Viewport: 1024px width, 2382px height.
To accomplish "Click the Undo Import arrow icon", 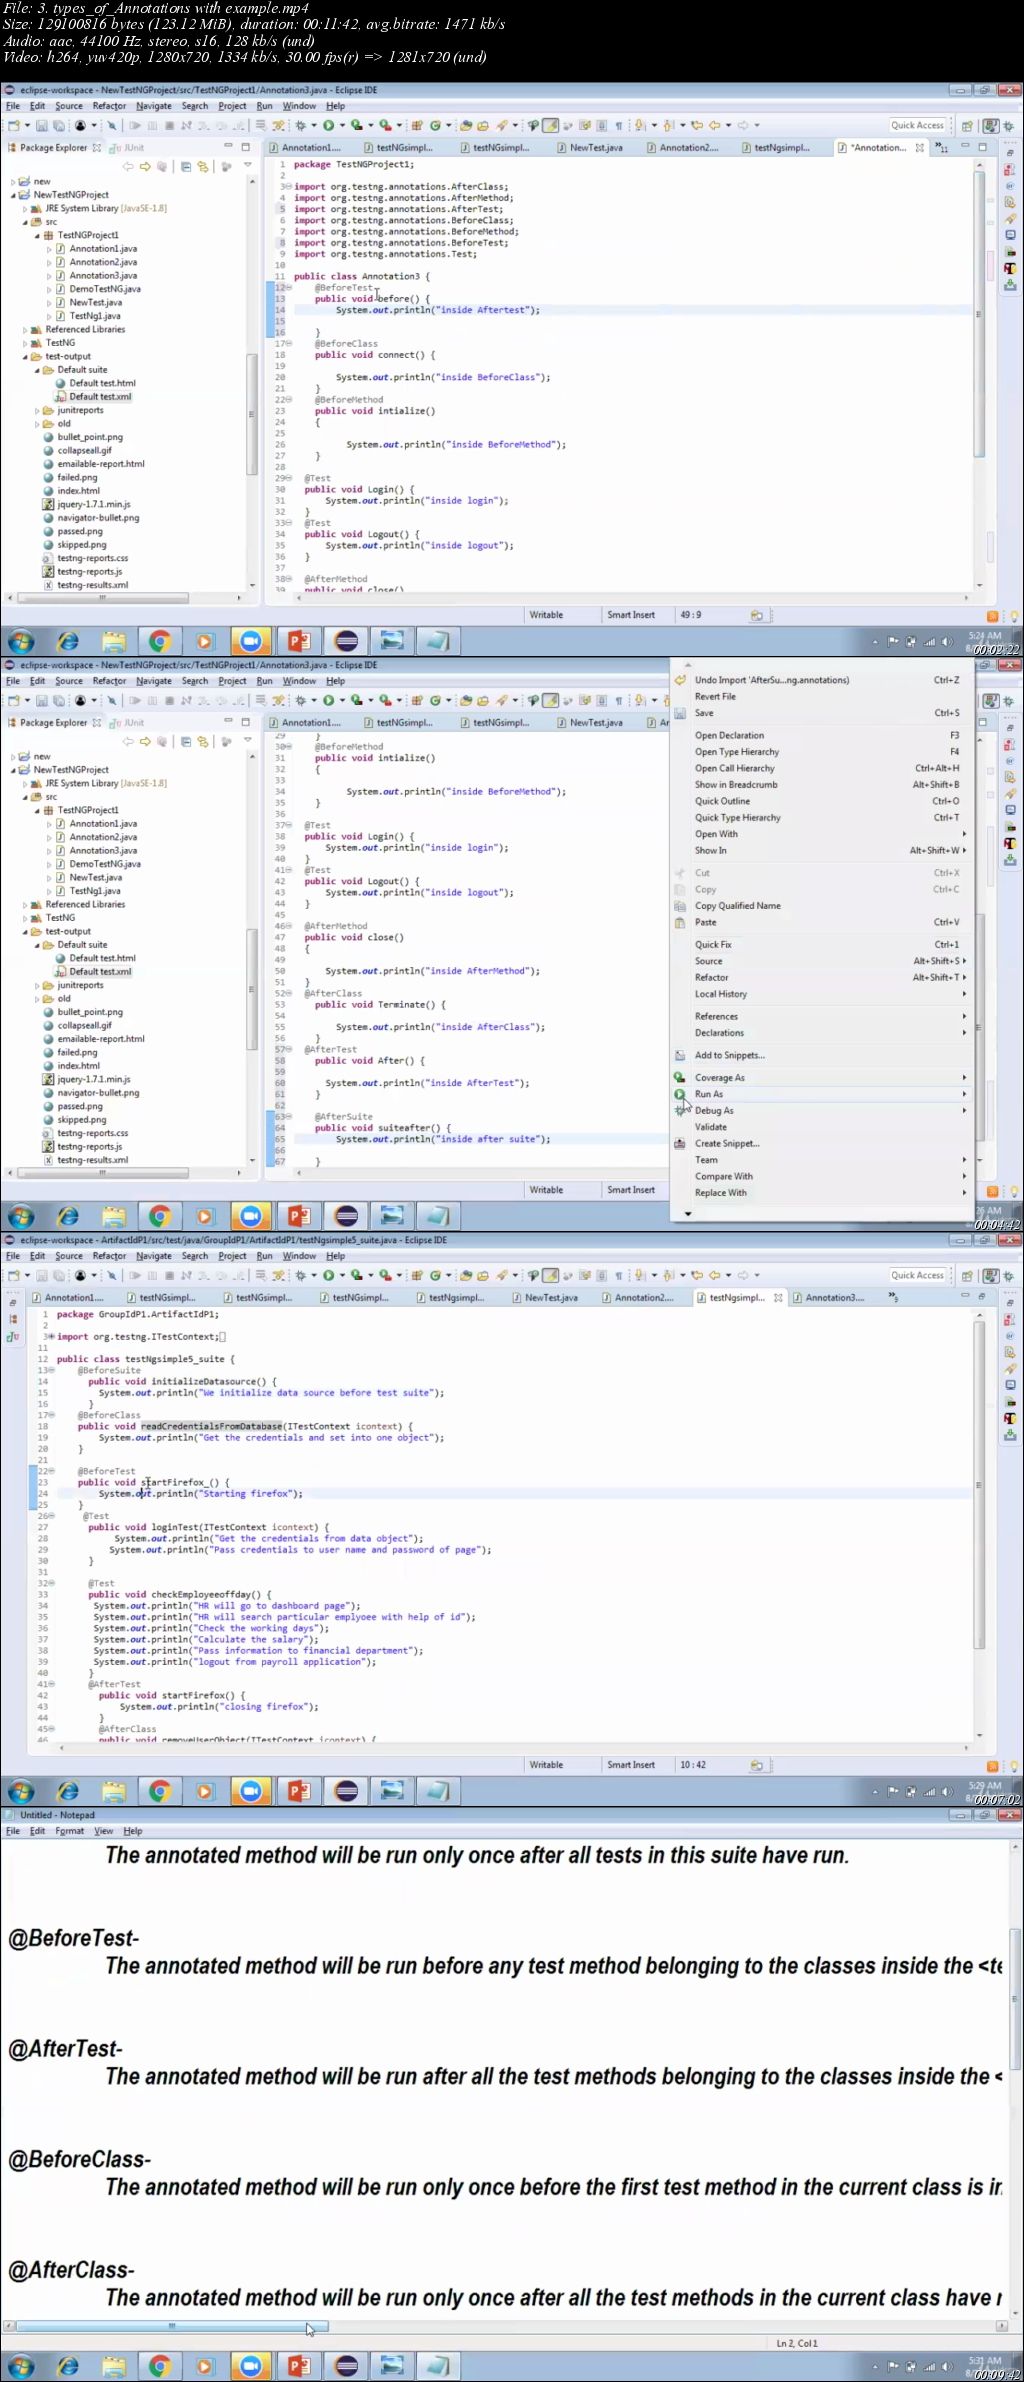I will (680, 680).
